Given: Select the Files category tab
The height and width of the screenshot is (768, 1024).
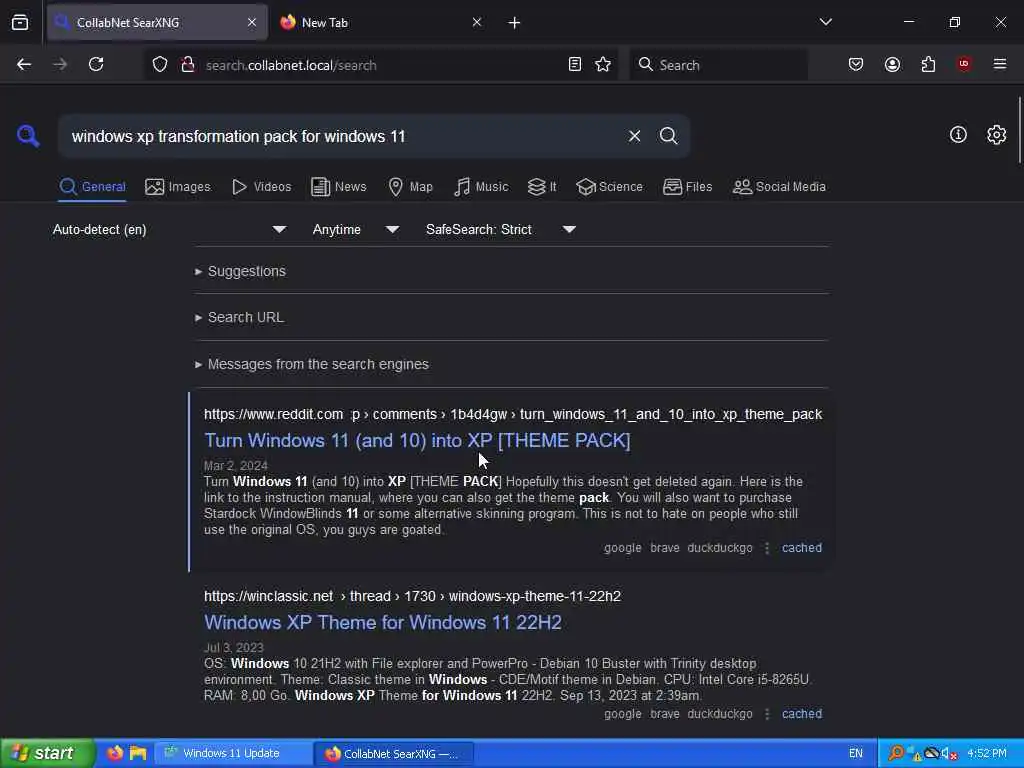Looking at the screenshot, I should [687, 187].
